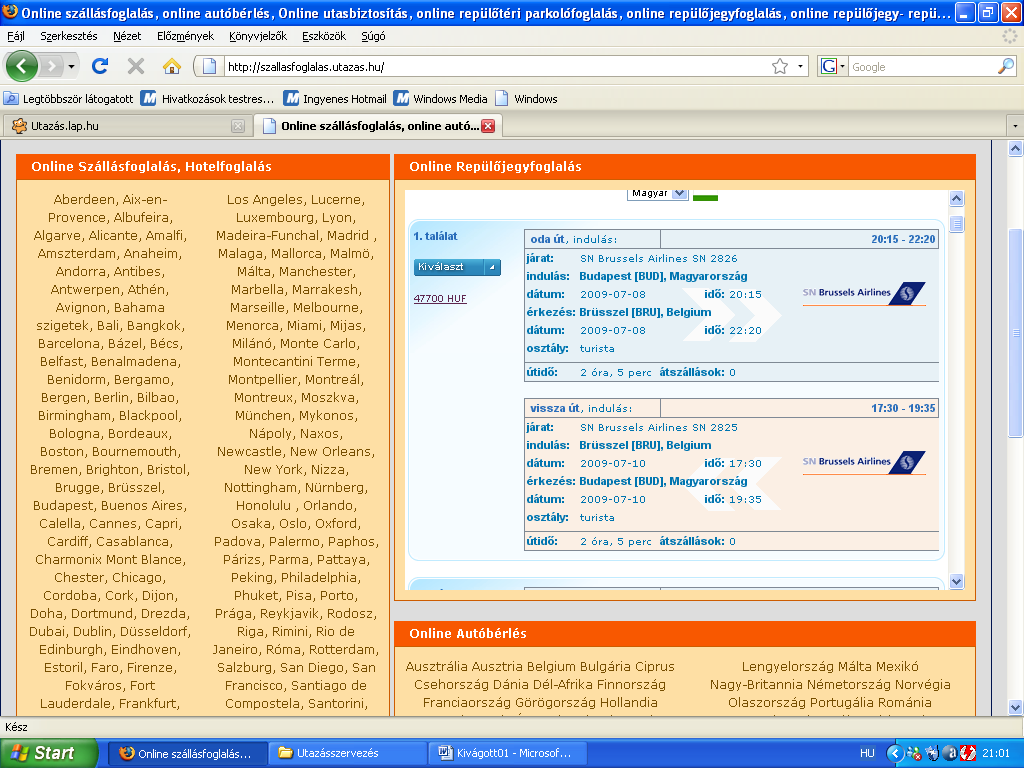The image size is (1024, 768).
Task: Open the Hivatkozások testres… bookmark
Action: 208,99
